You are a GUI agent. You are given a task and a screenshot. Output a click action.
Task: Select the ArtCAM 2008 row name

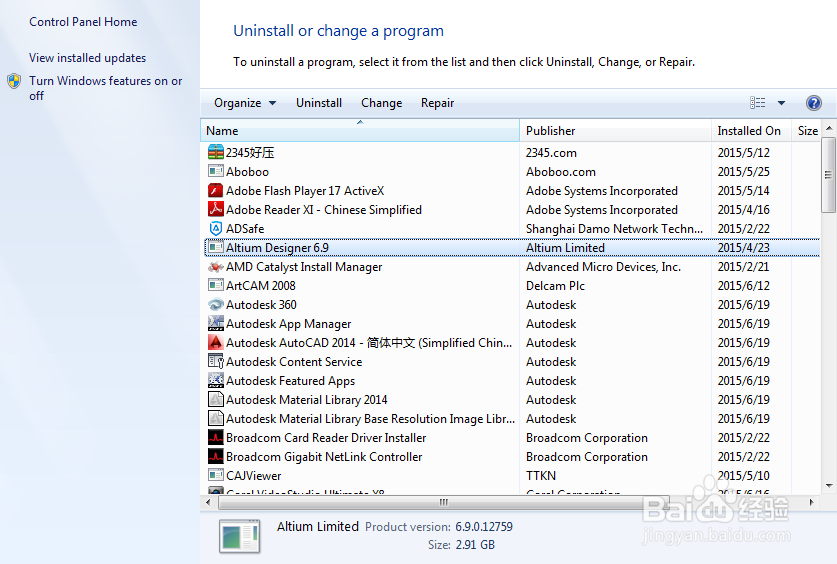(260, 286)
